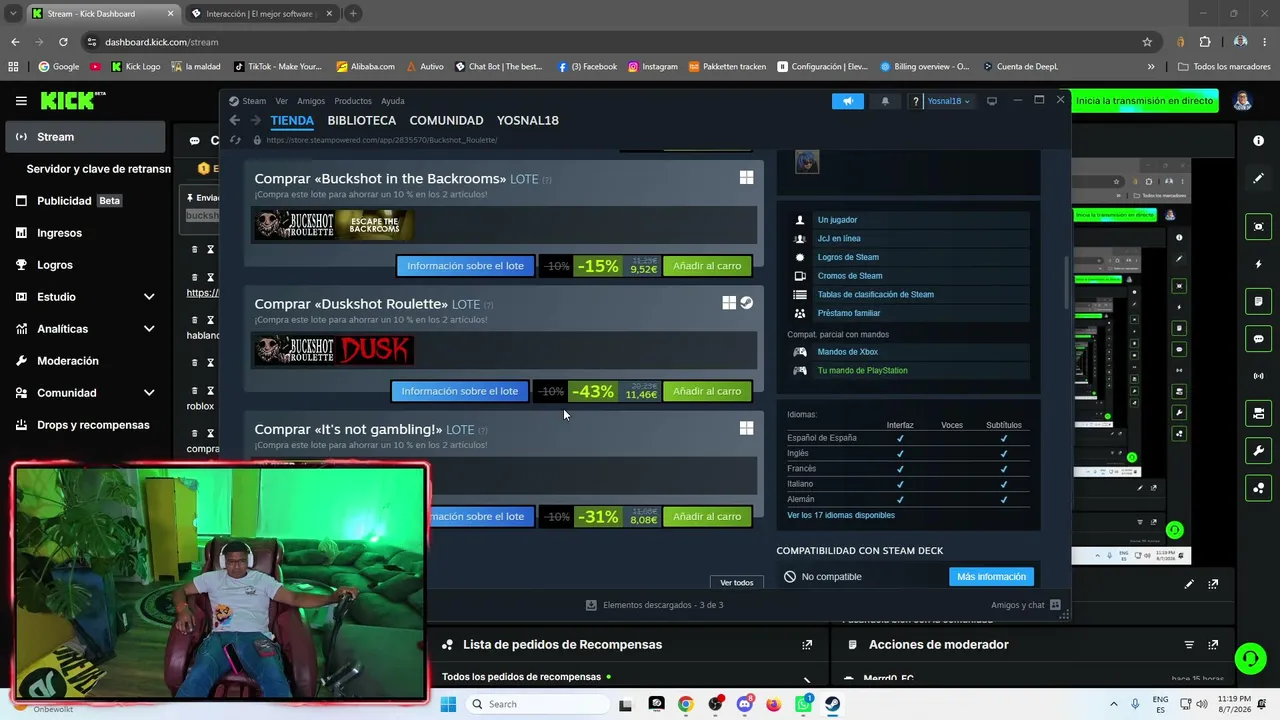Pop out the Lista de pedidos de Recompensas panel
Image resolution: width=1280 pixels, height=720 pixels.
[x=807, y=645]
